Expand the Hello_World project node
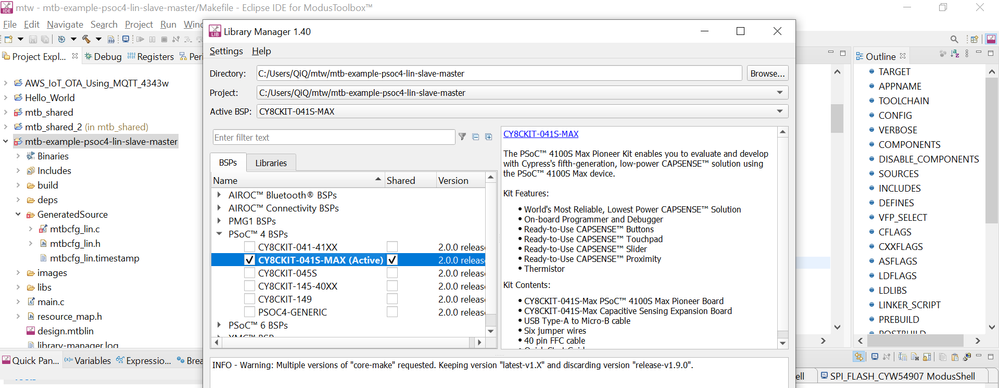The image size is (999, 388). point(6,97)
